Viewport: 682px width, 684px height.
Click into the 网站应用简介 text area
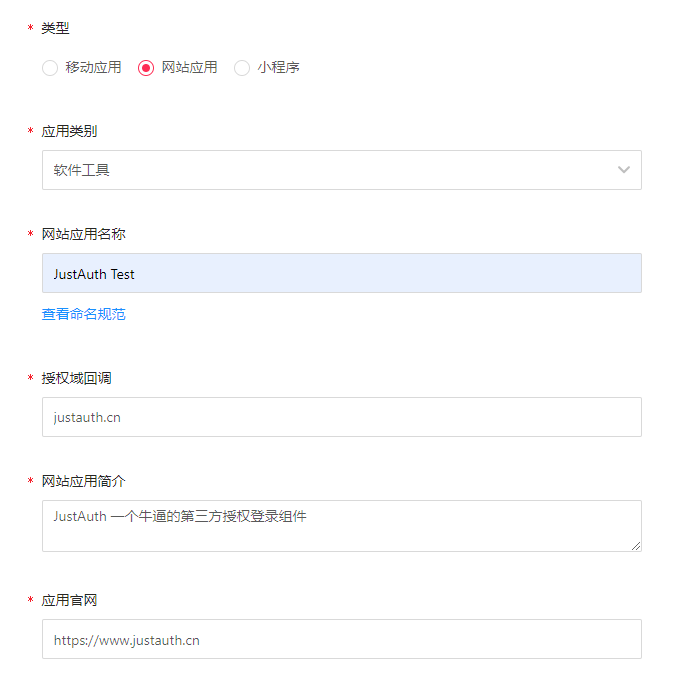tap(342, 526)
